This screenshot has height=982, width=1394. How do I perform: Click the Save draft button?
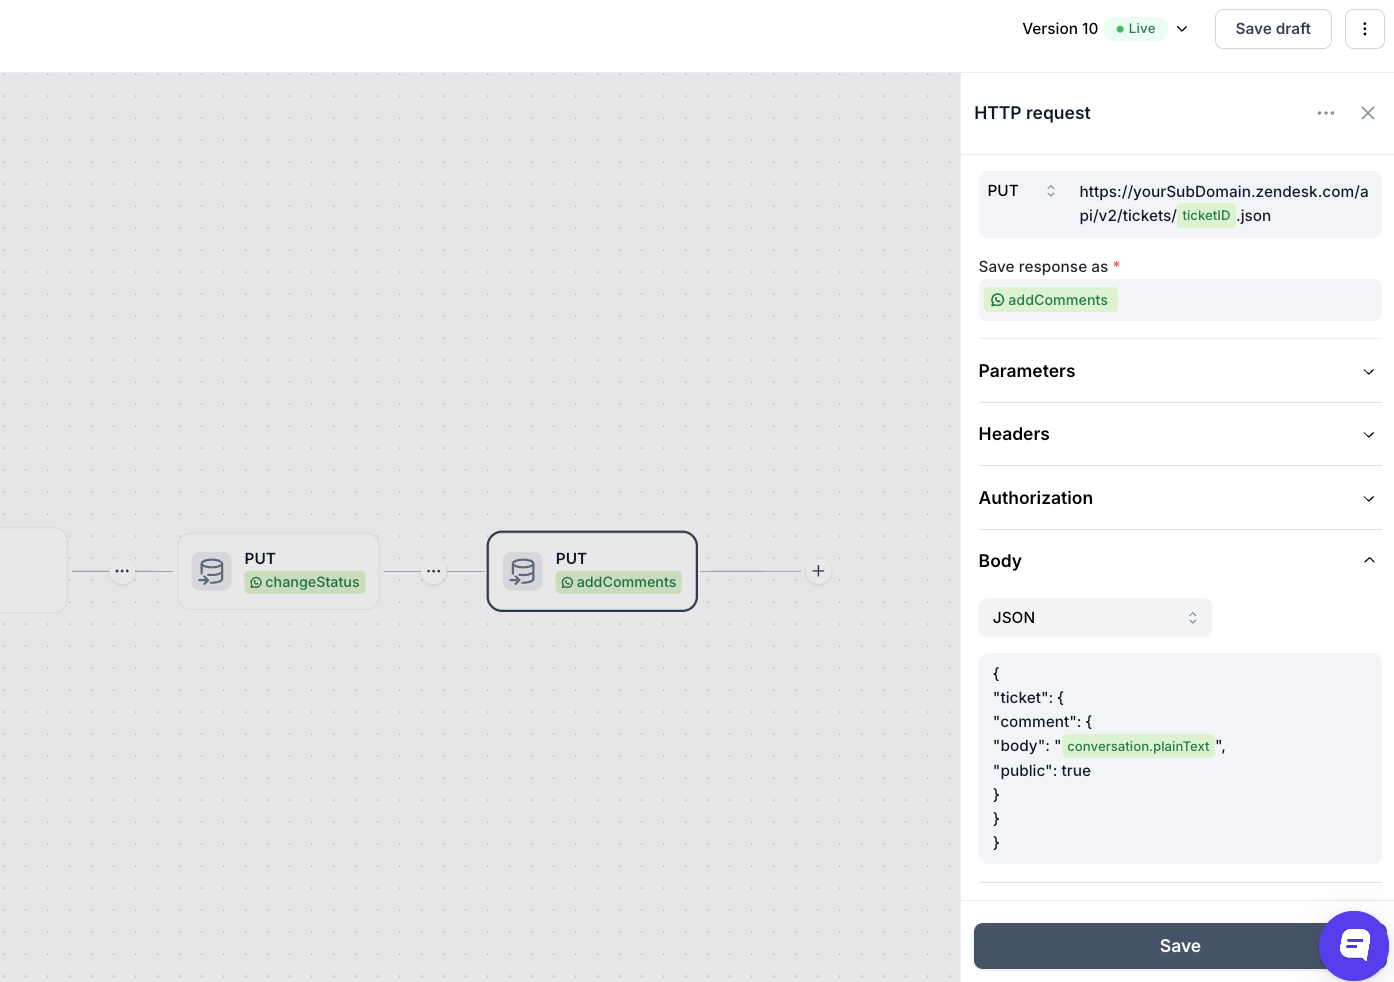point(1273,29)
